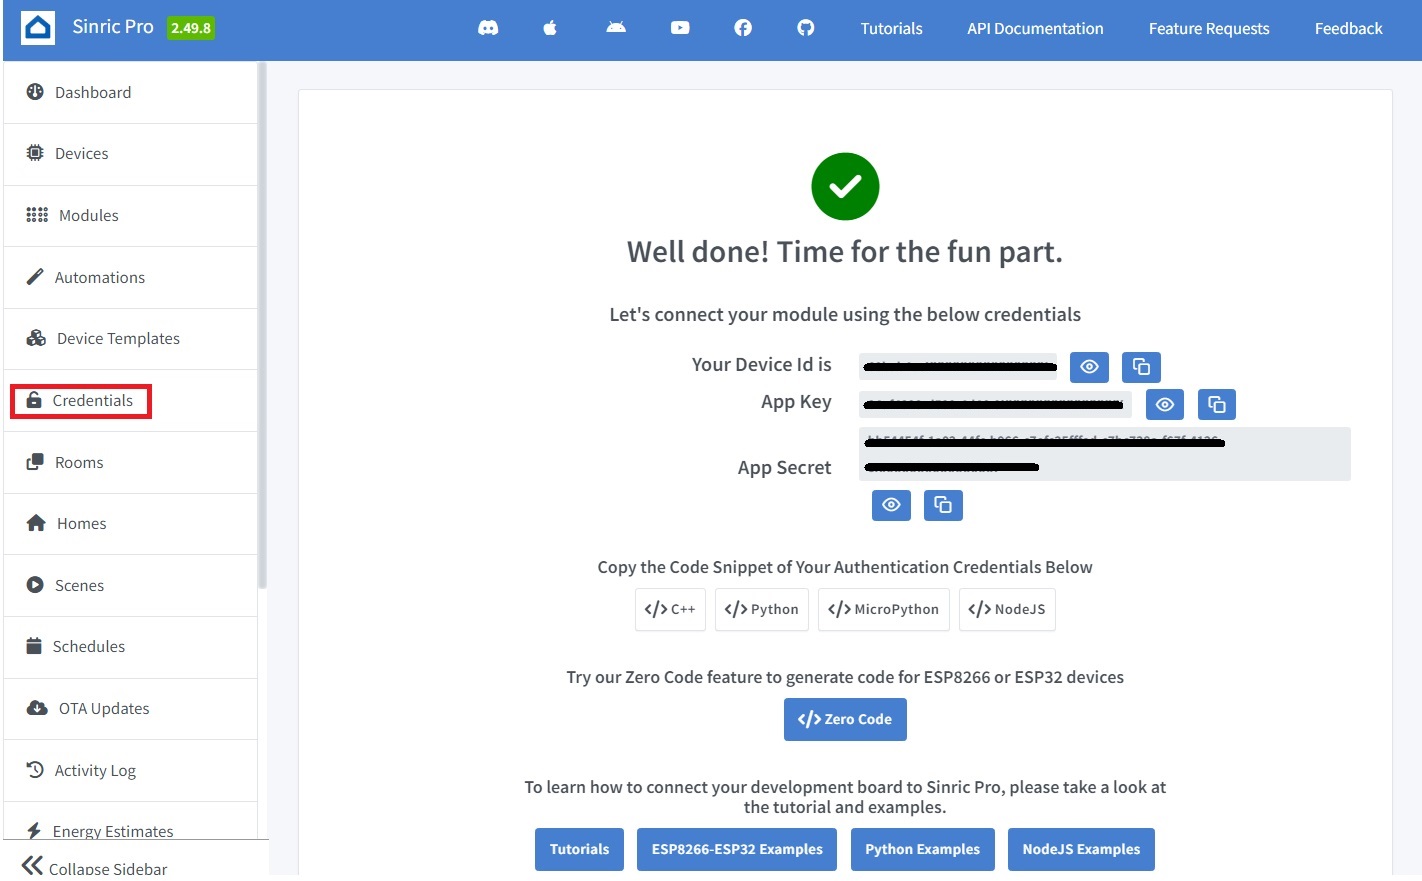Copy the App Secret value
Viewport: 1422px width, 881px height.
point(943,505)
